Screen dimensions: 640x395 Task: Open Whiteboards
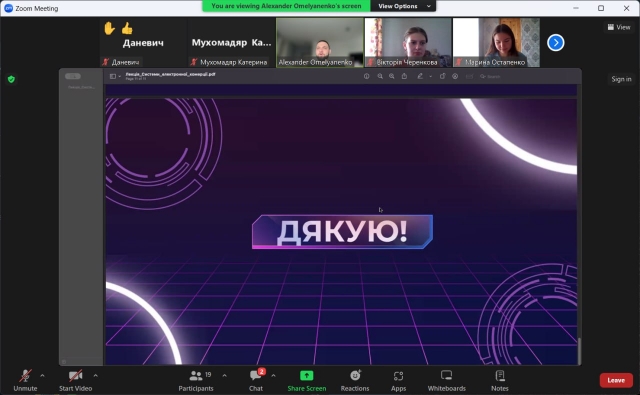tap(447, 380)
